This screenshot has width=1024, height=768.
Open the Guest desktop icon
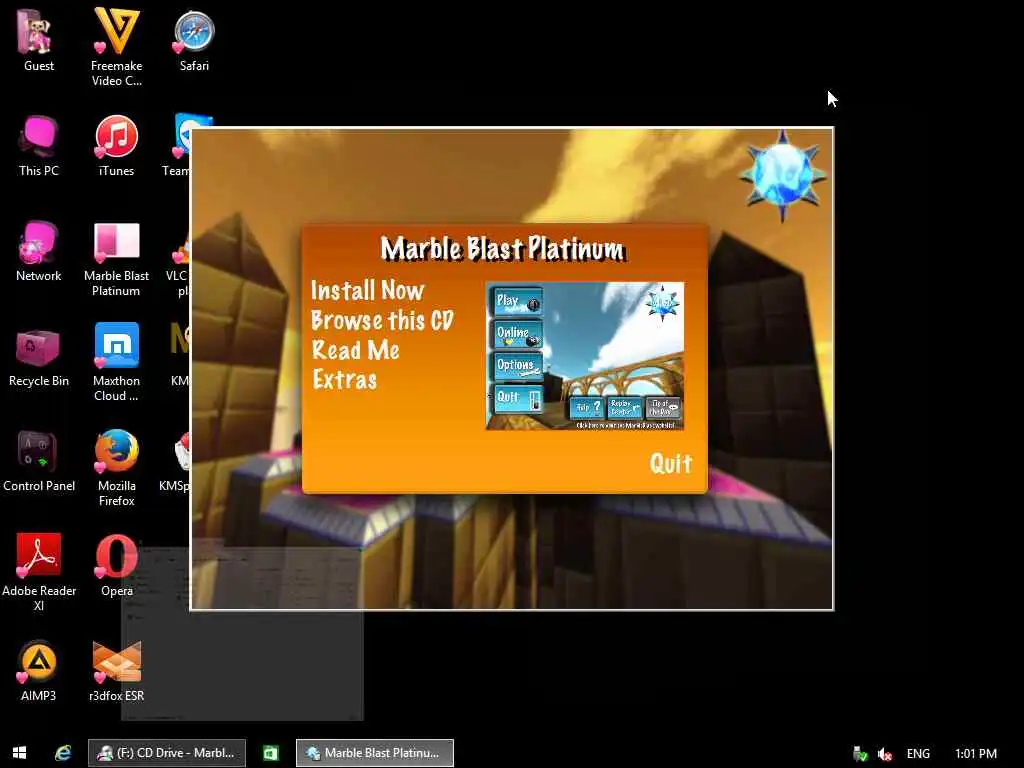click(38, 40)
